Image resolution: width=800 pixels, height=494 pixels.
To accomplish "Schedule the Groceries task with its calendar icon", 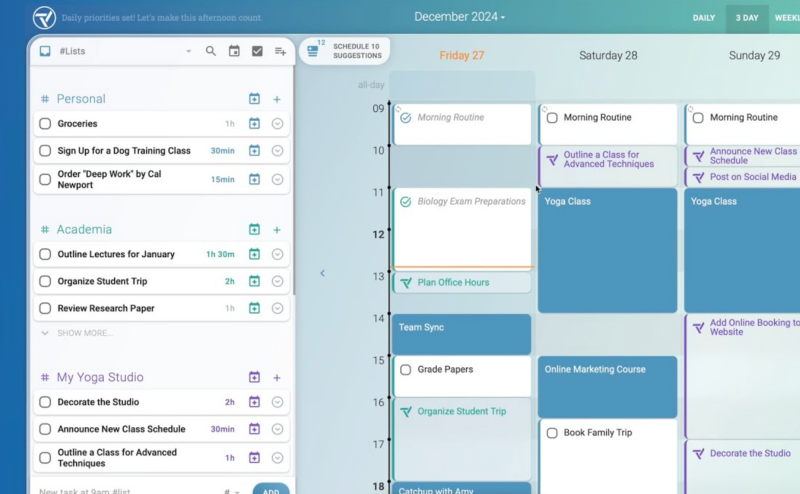I will point(254,124).
